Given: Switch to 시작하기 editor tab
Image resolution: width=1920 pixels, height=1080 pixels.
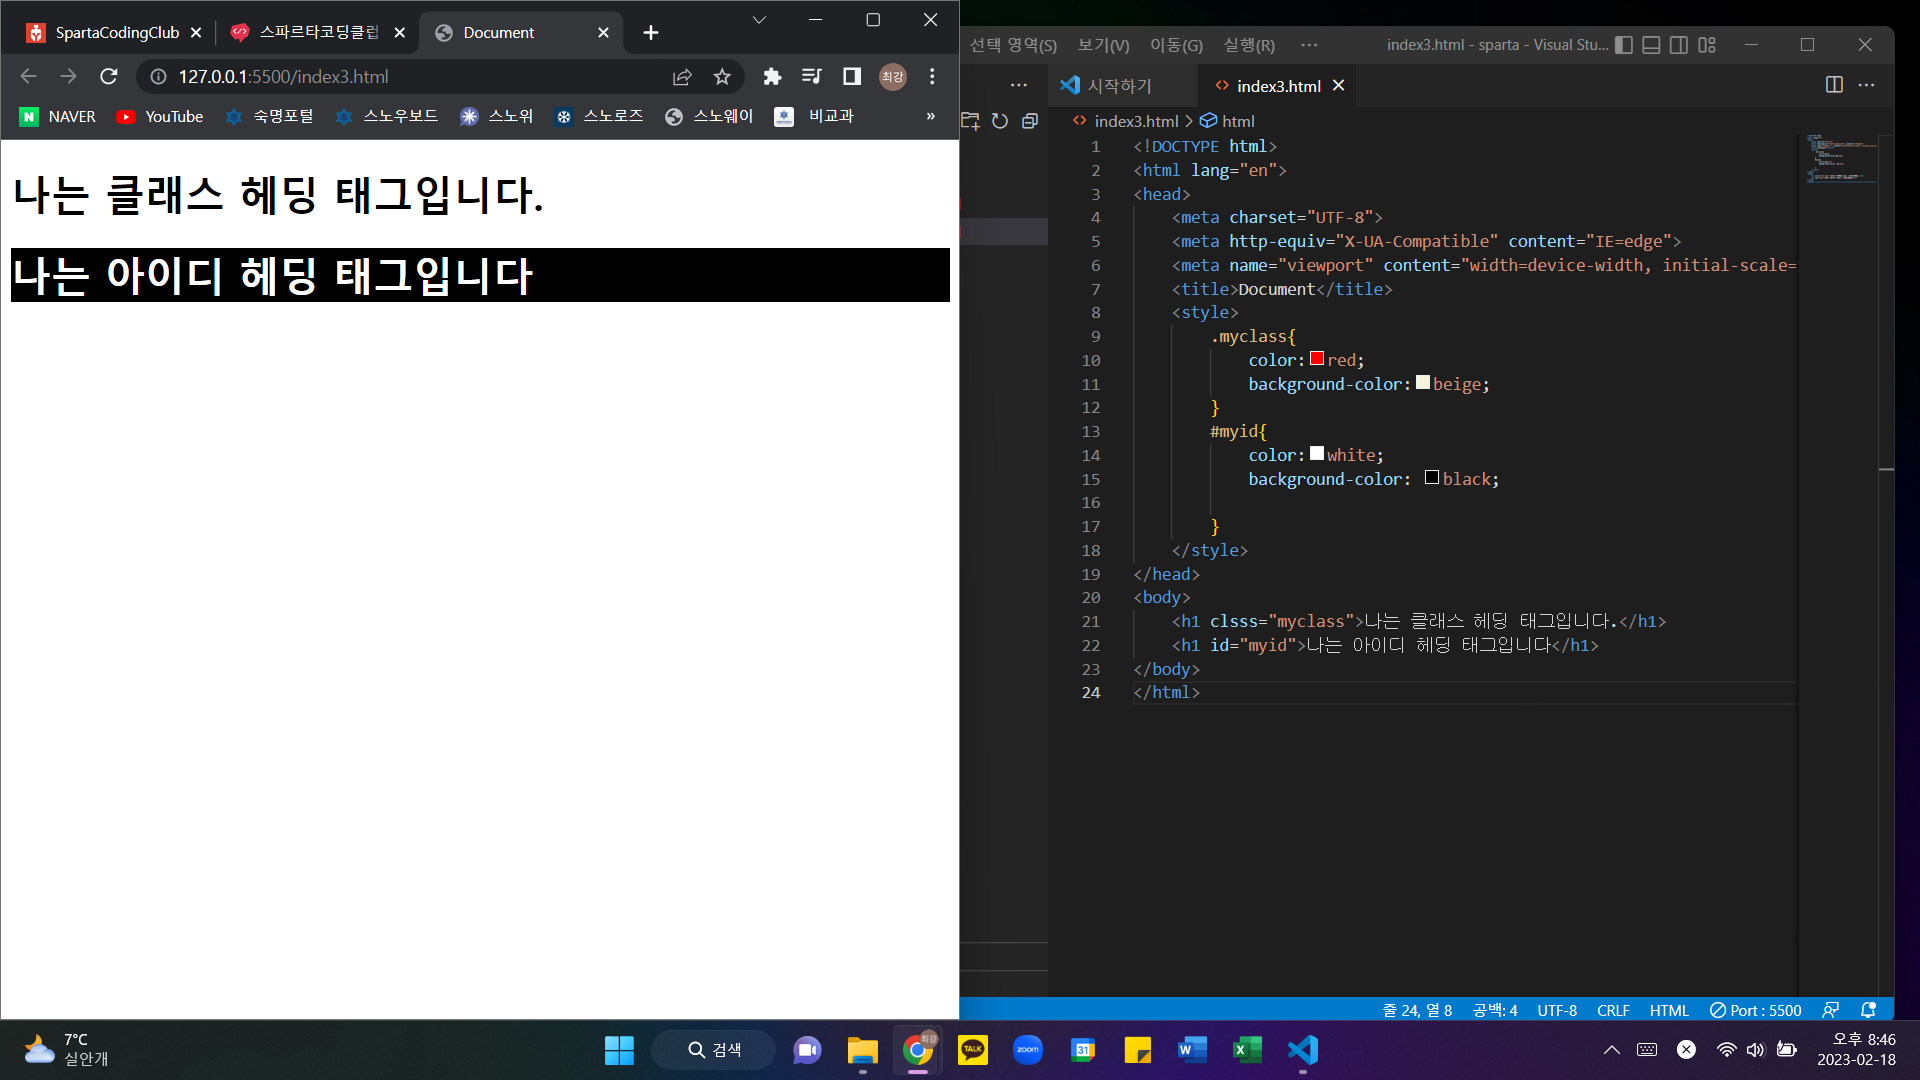Looking at the screenshot, I should coord(1122,86).
